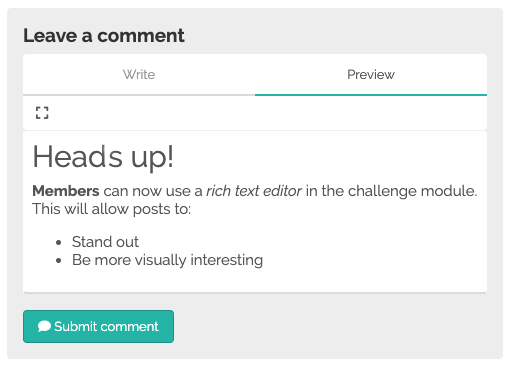Screen dimensions: 511x368
Task: Switch to the Write tab
Action: click(x=139, y=74)
